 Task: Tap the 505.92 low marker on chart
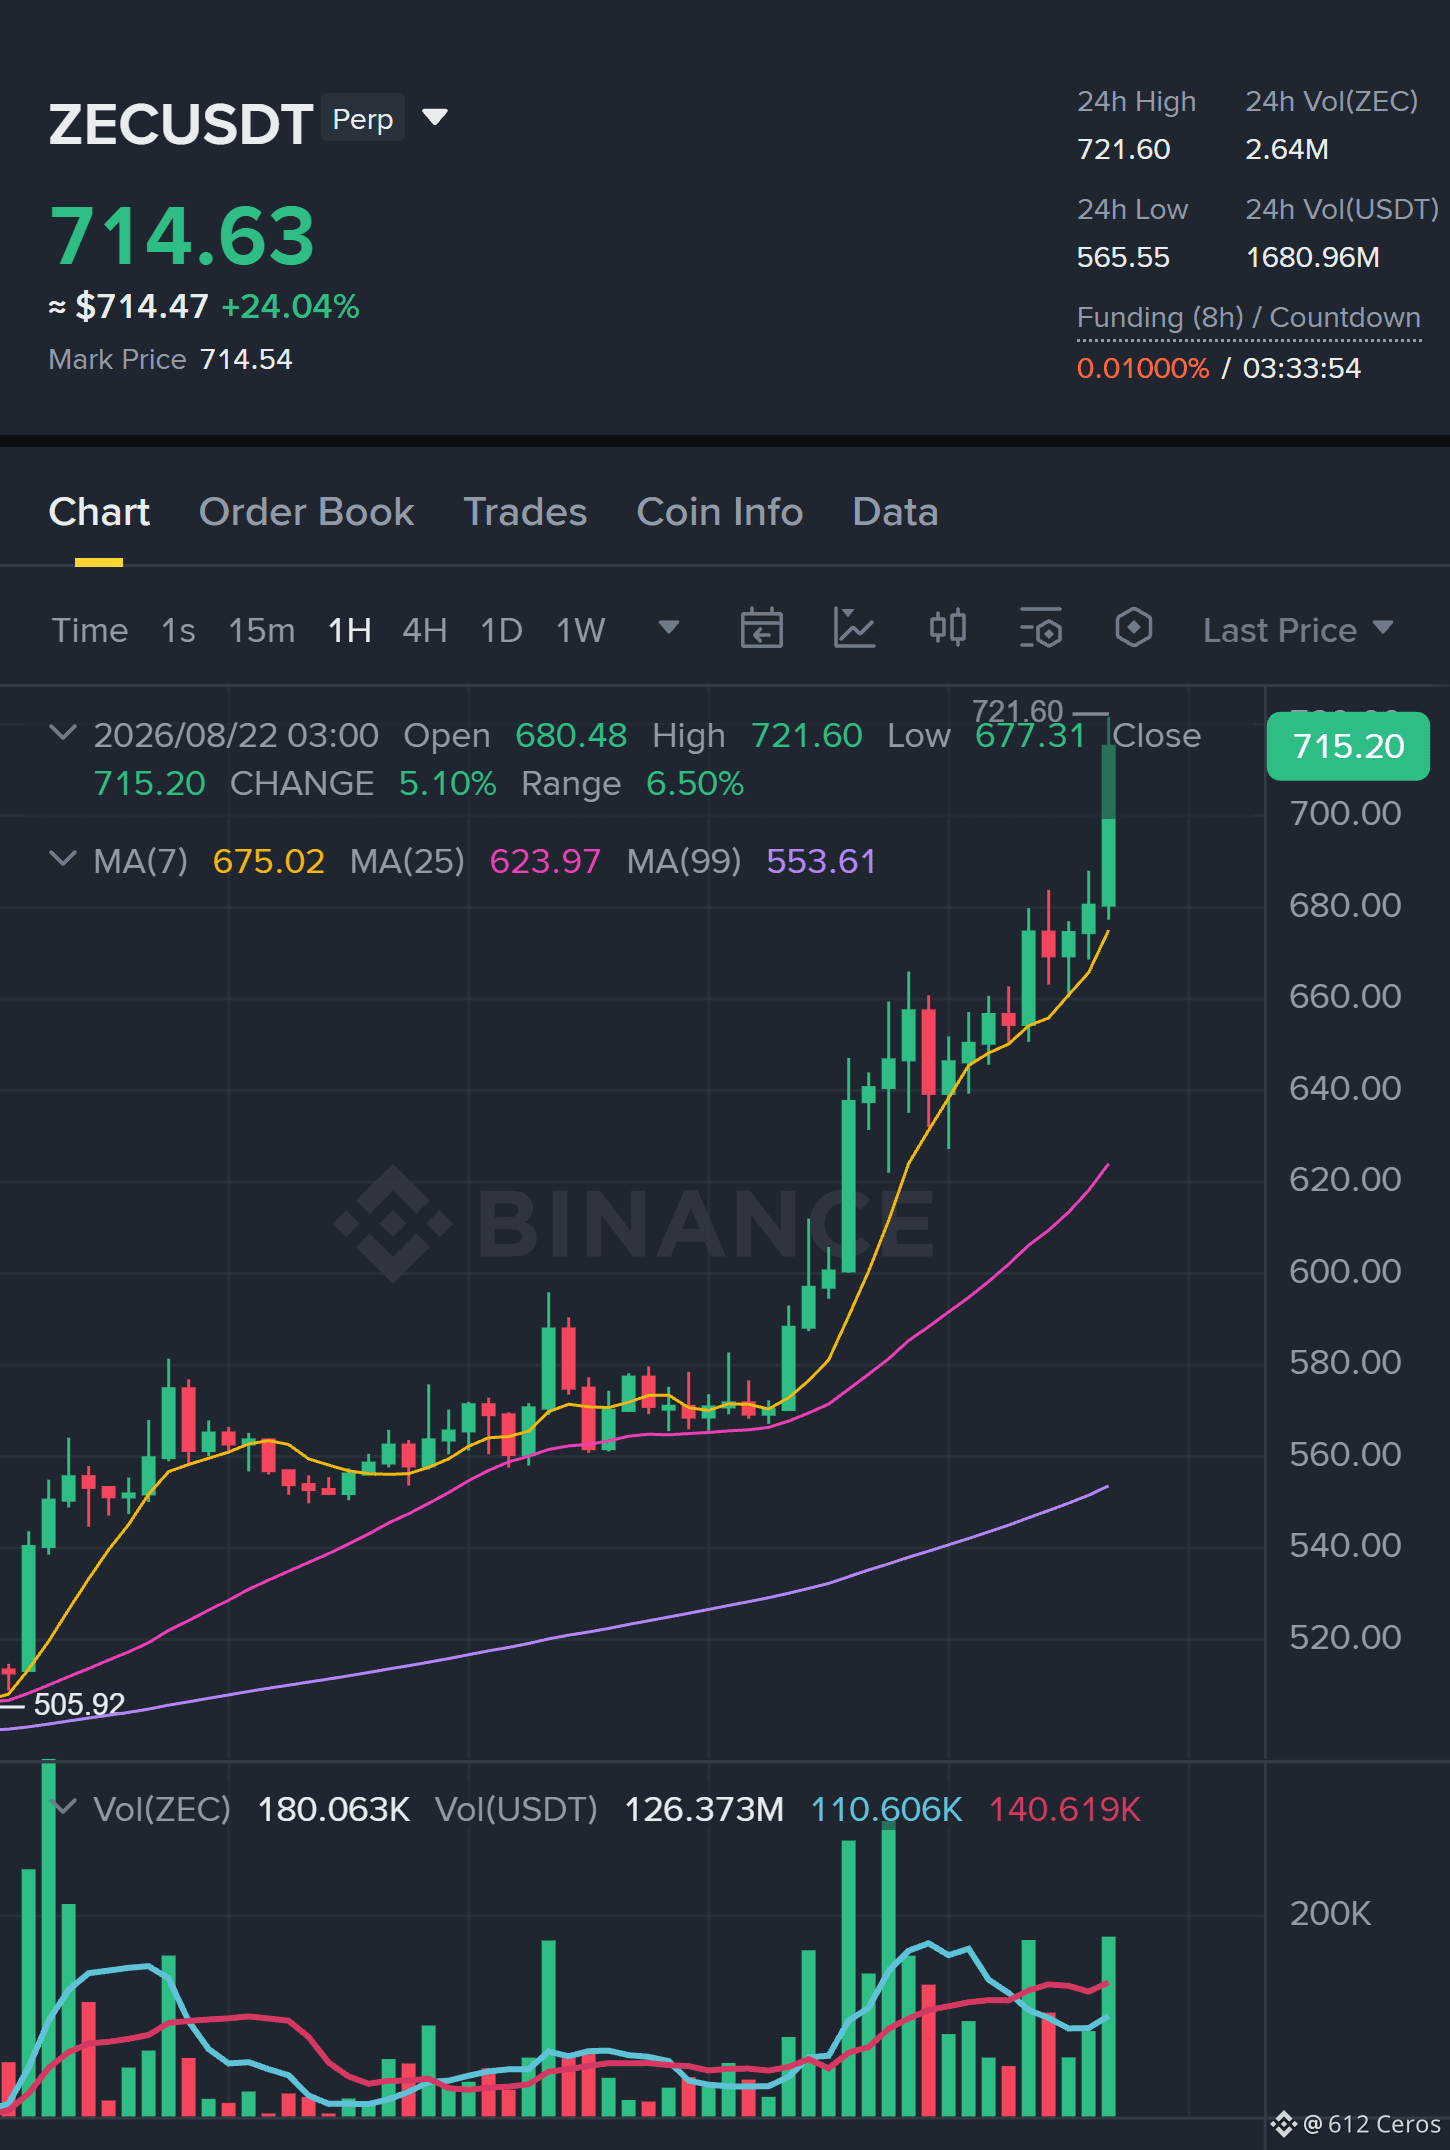tap(79, 1703)
